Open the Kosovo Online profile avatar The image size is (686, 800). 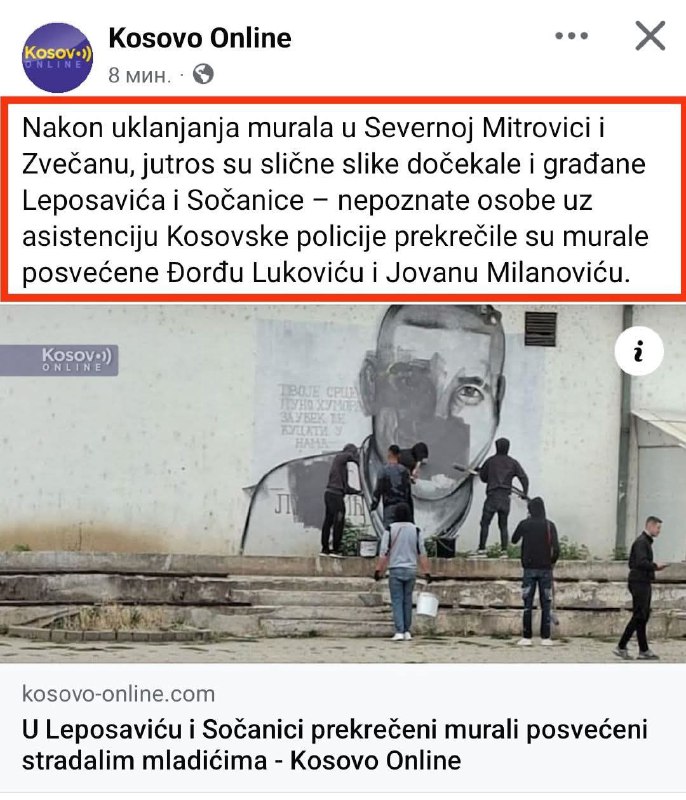click(x=57, y=57)
